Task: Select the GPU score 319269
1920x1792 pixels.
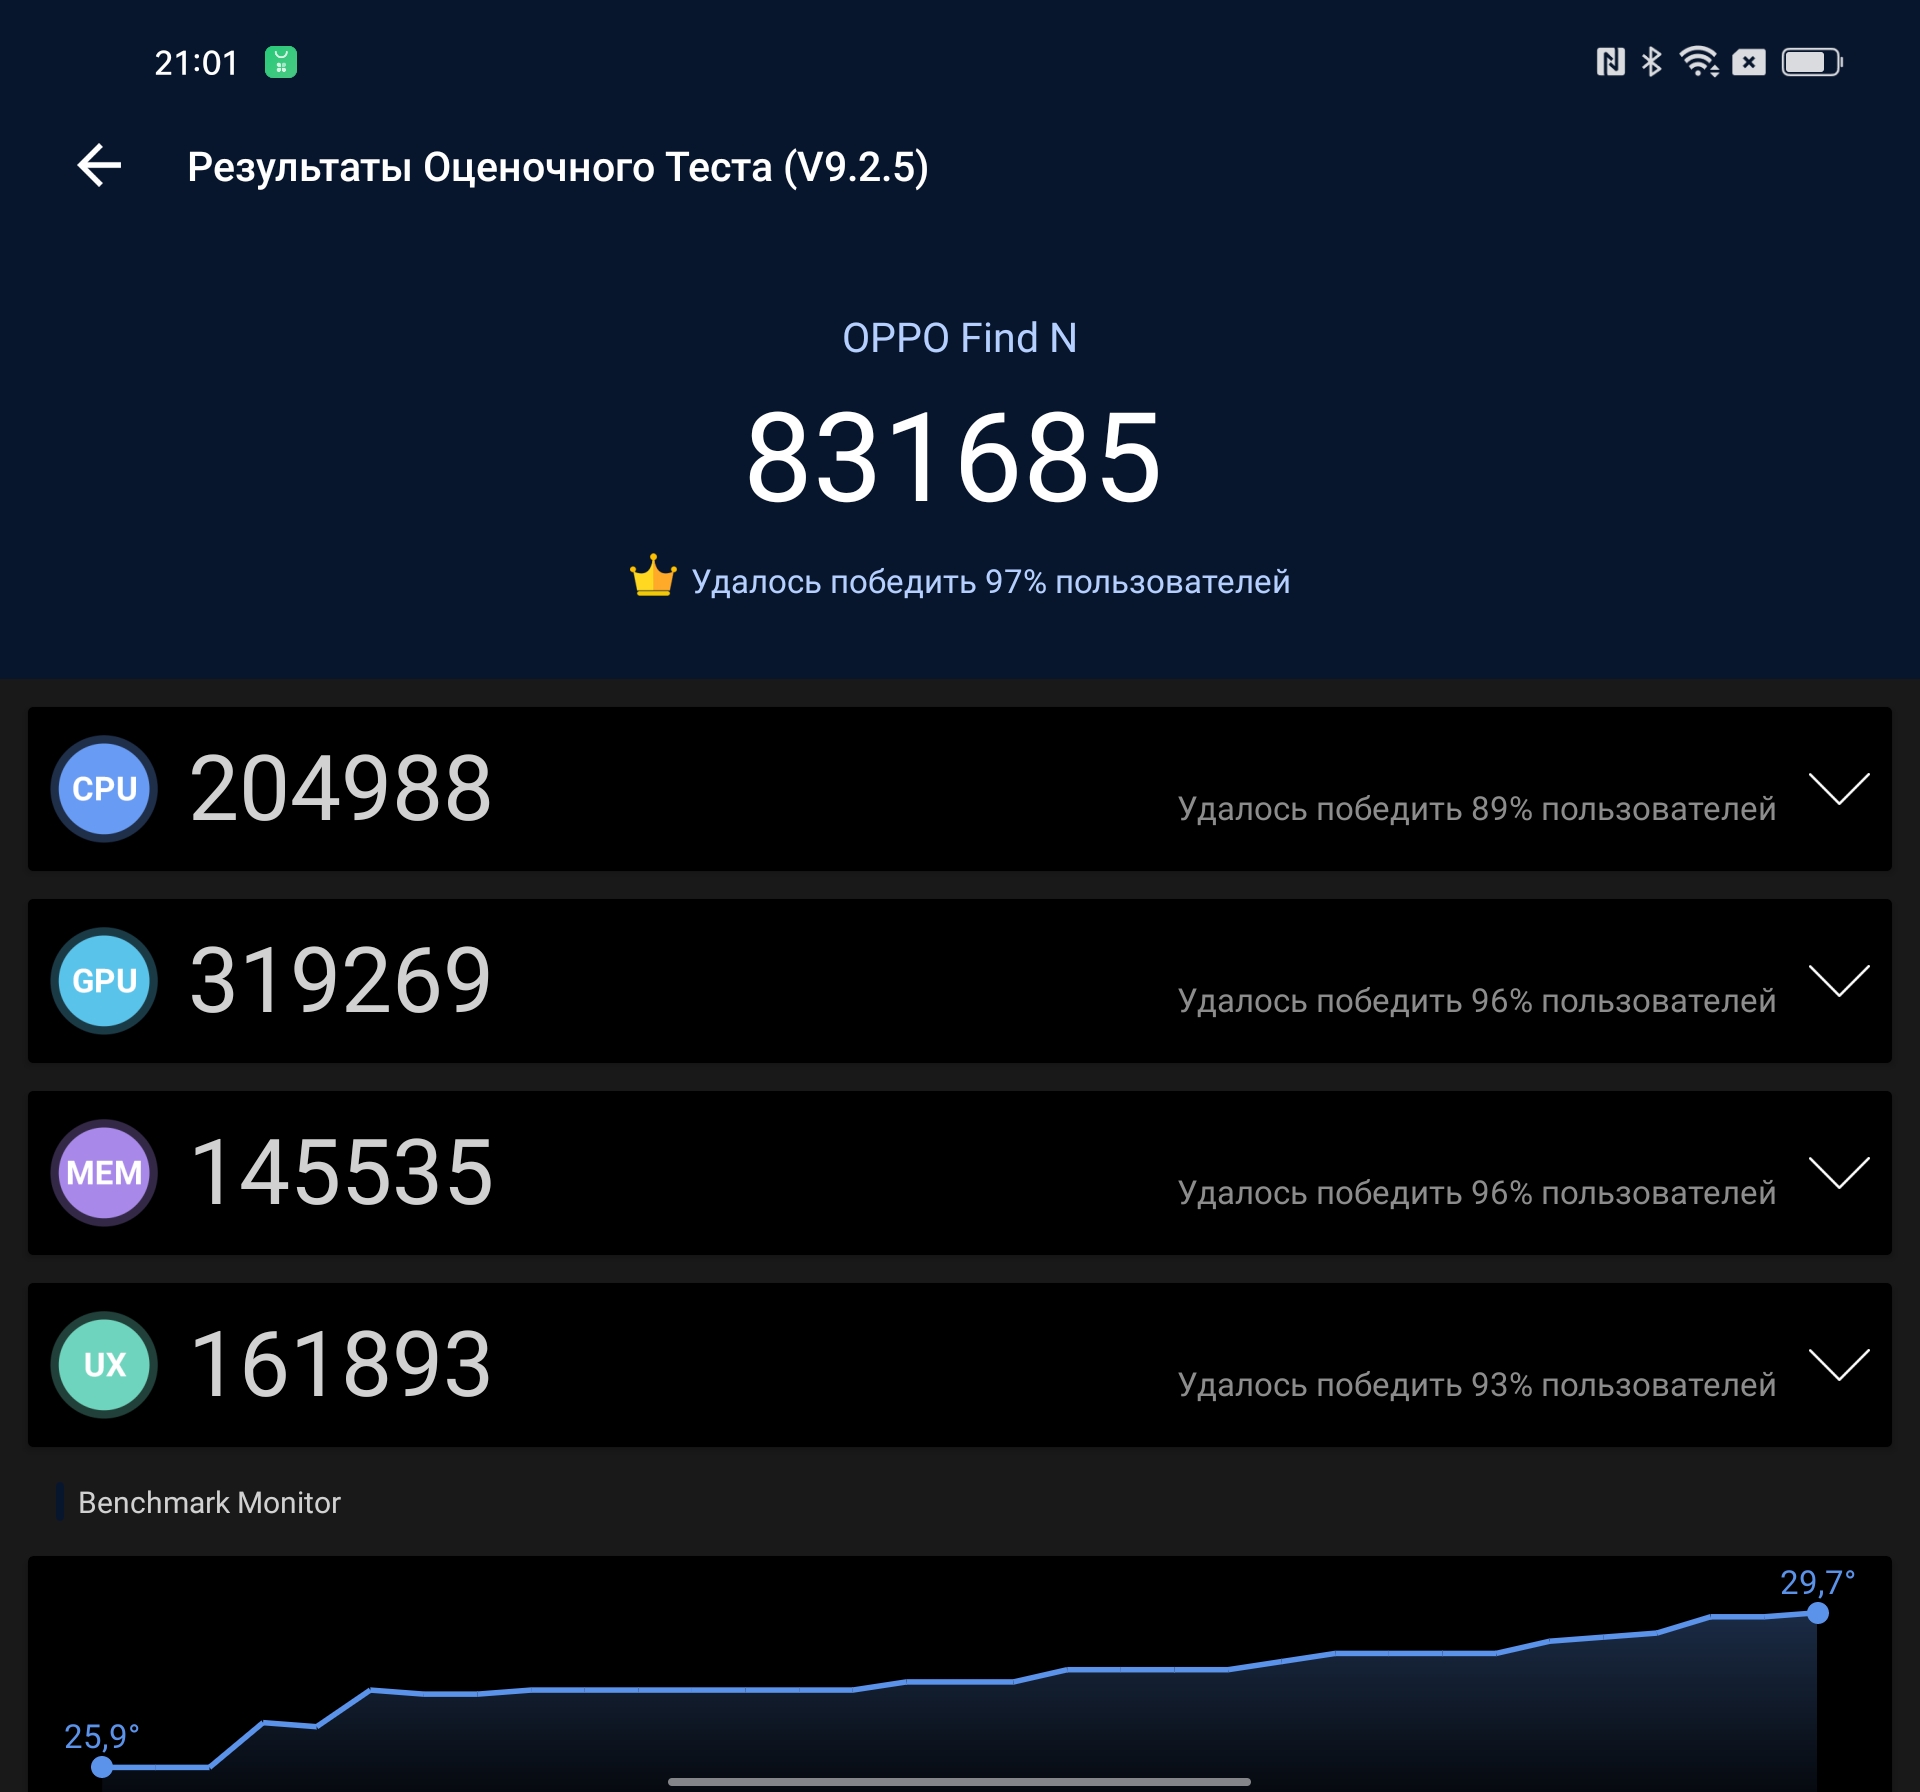Action: pyautogui.click(x=341, y=981)
